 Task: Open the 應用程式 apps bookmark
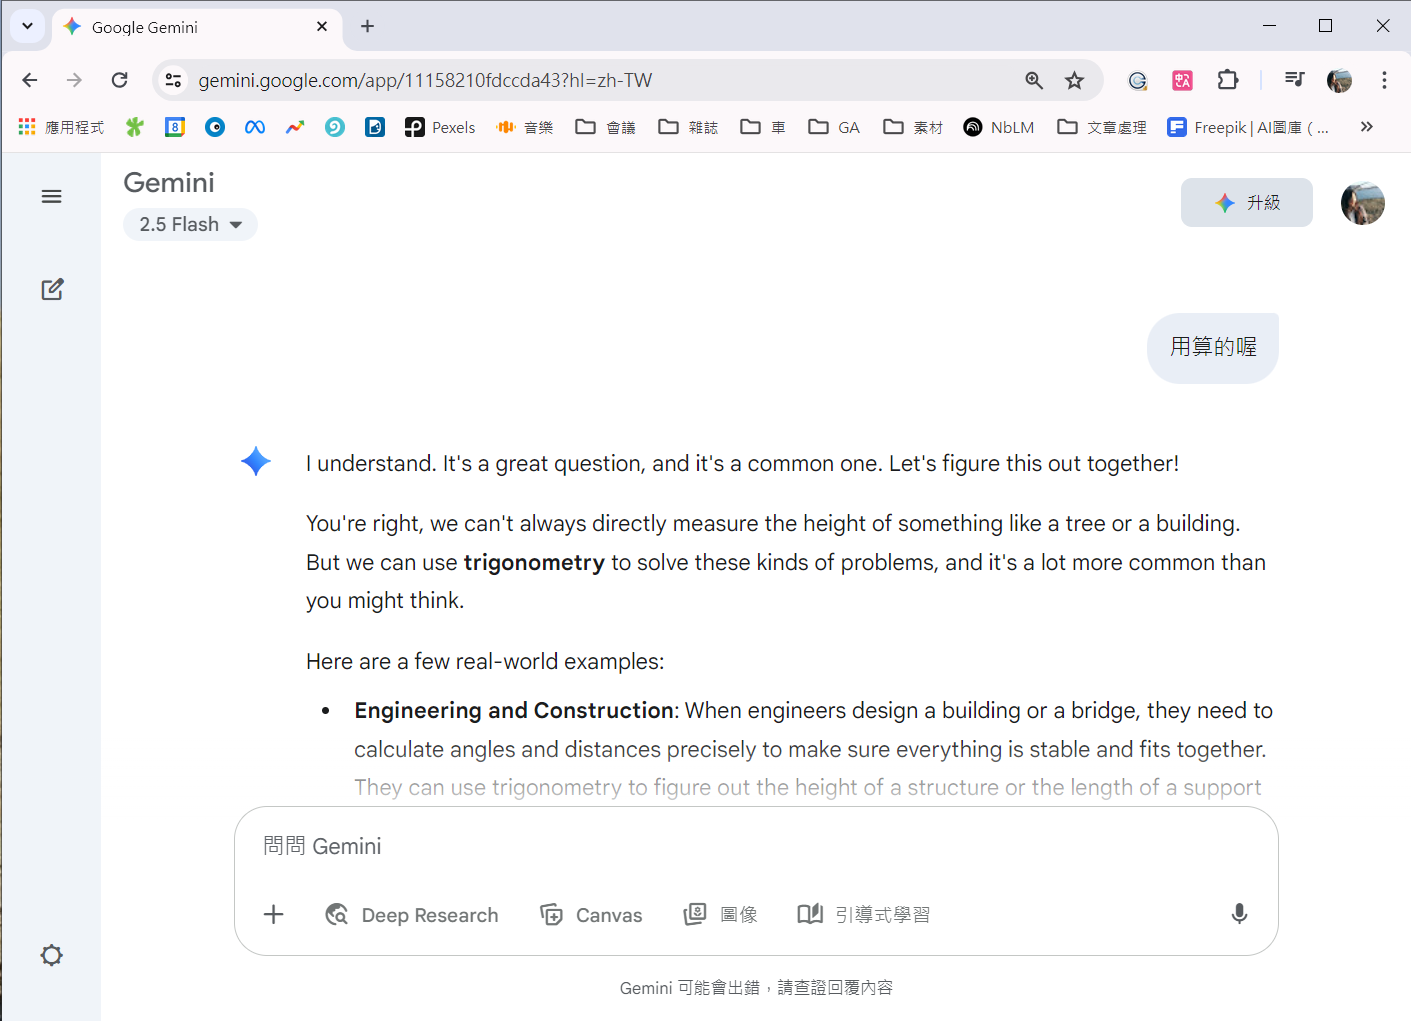(x=61, y=127)
